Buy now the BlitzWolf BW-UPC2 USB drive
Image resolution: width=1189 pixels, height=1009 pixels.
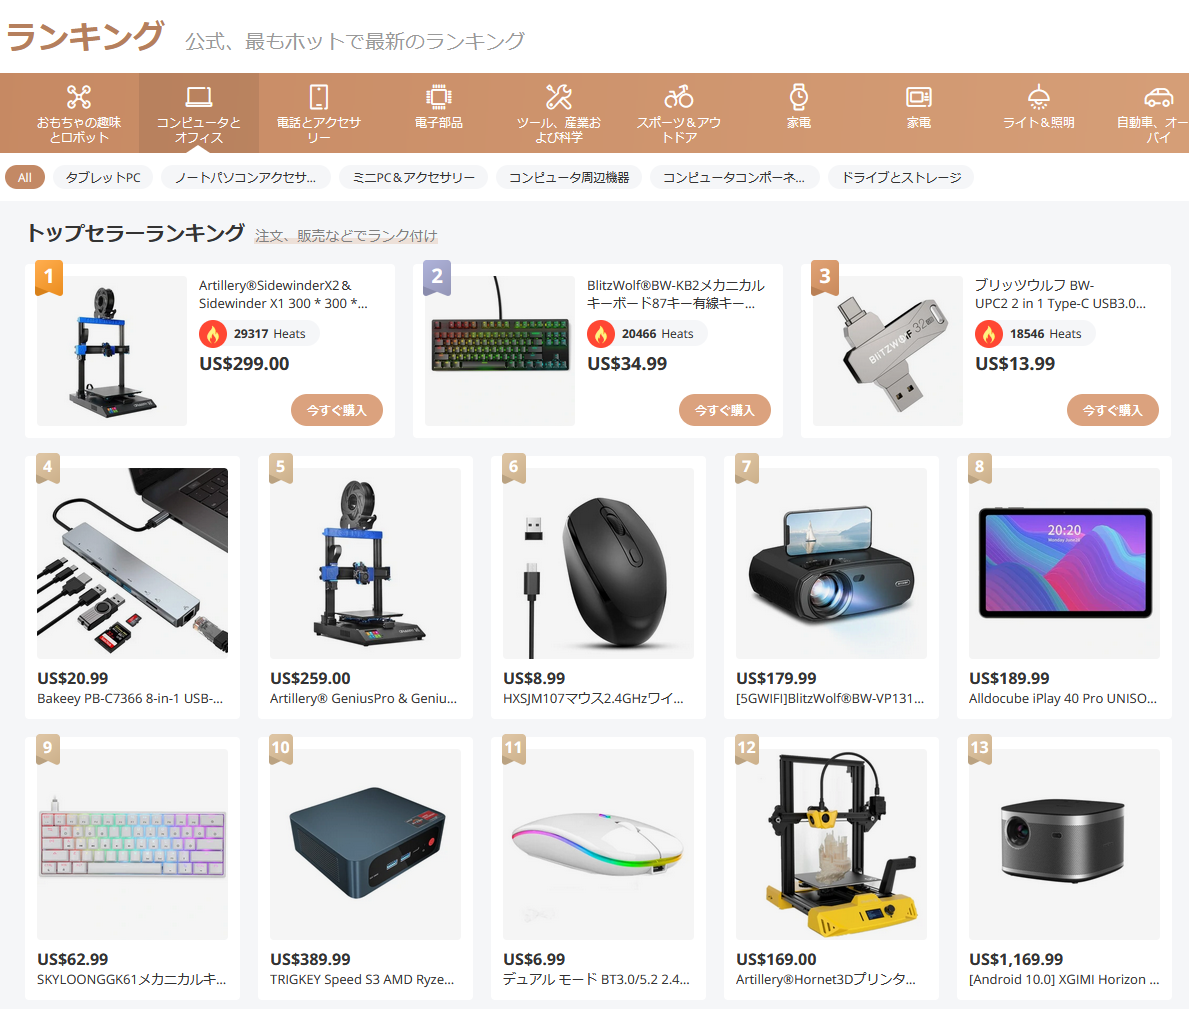tap(1112, 410)
